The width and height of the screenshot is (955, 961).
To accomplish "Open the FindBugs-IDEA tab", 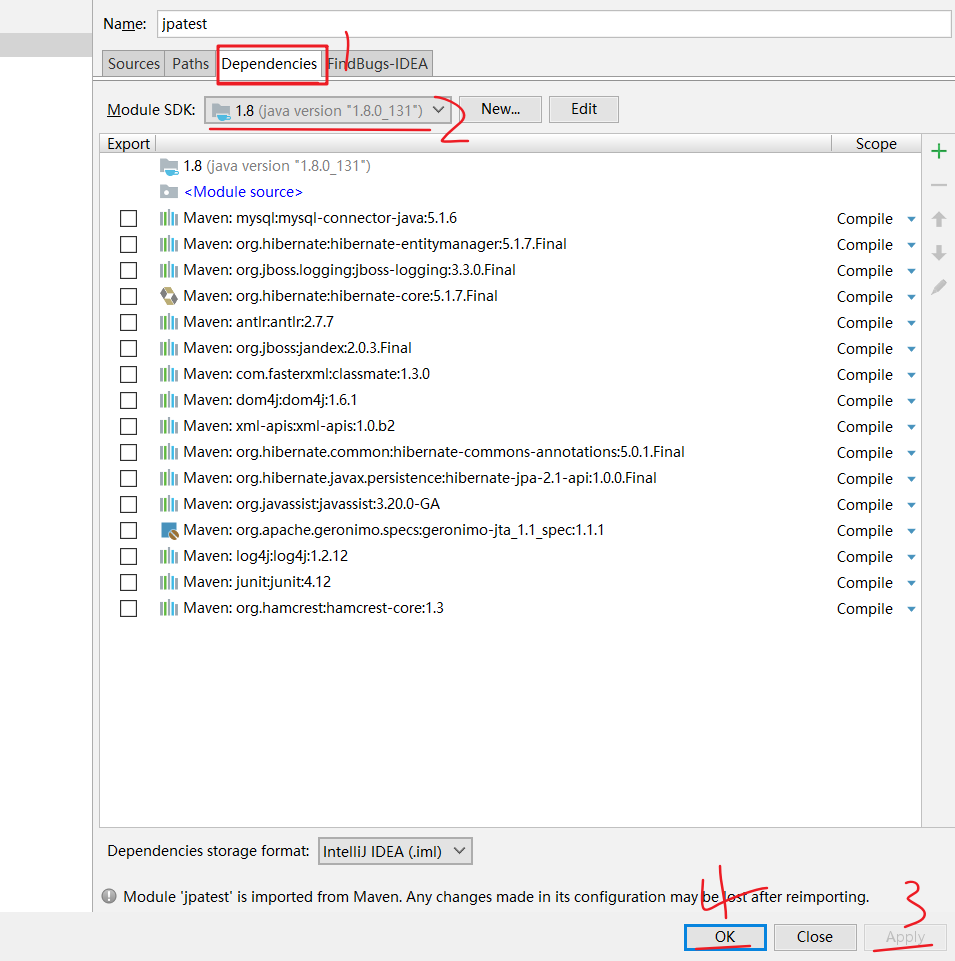I will [x=378, y=64].
